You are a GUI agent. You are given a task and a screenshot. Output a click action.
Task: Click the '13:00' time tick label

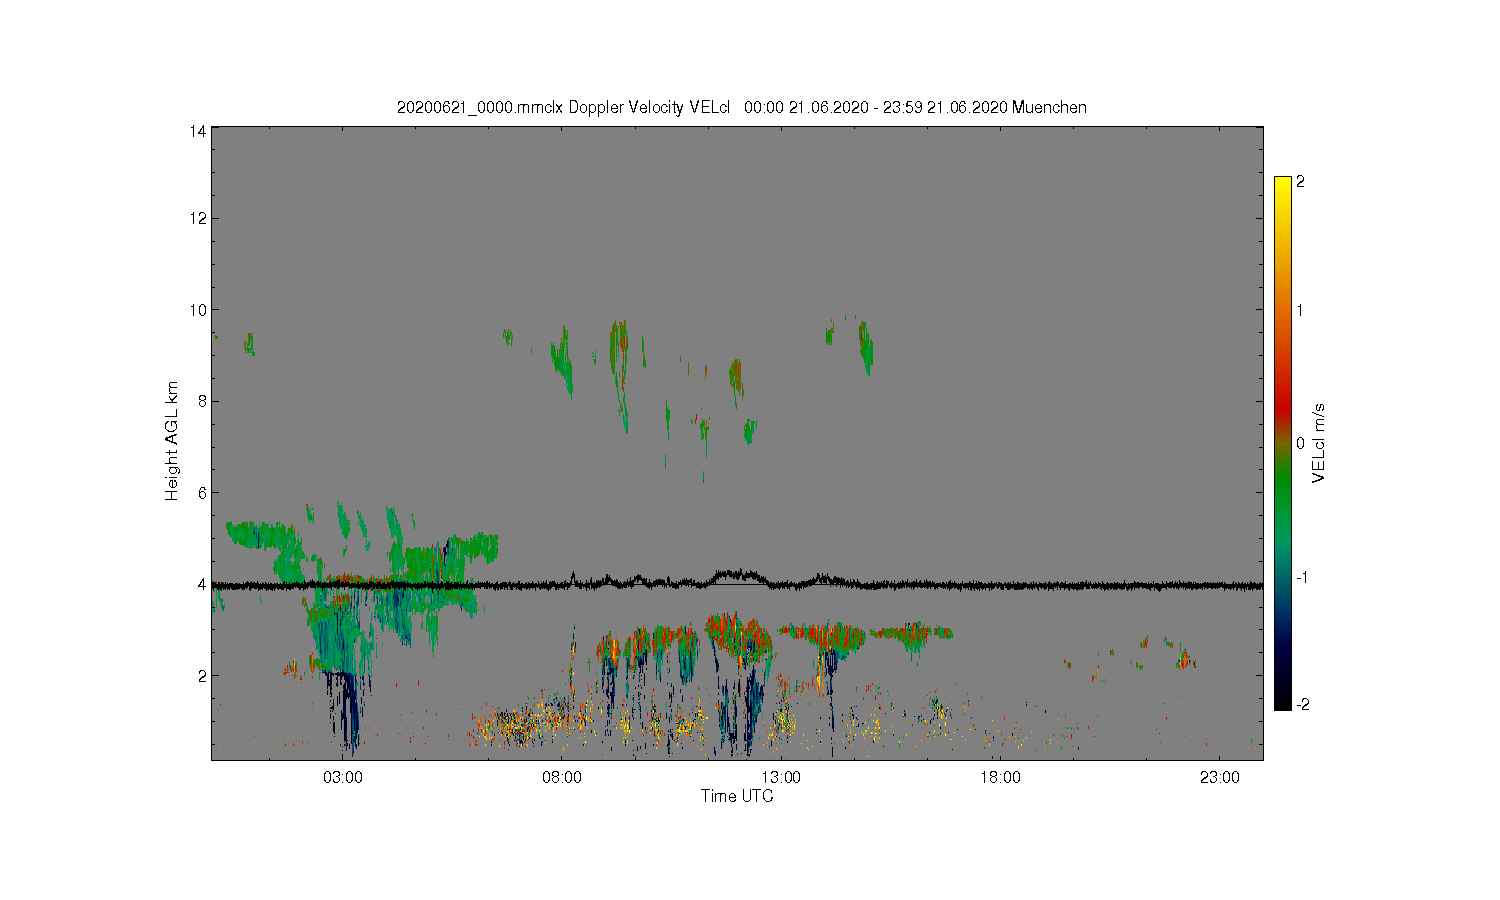tap(780, 778)
